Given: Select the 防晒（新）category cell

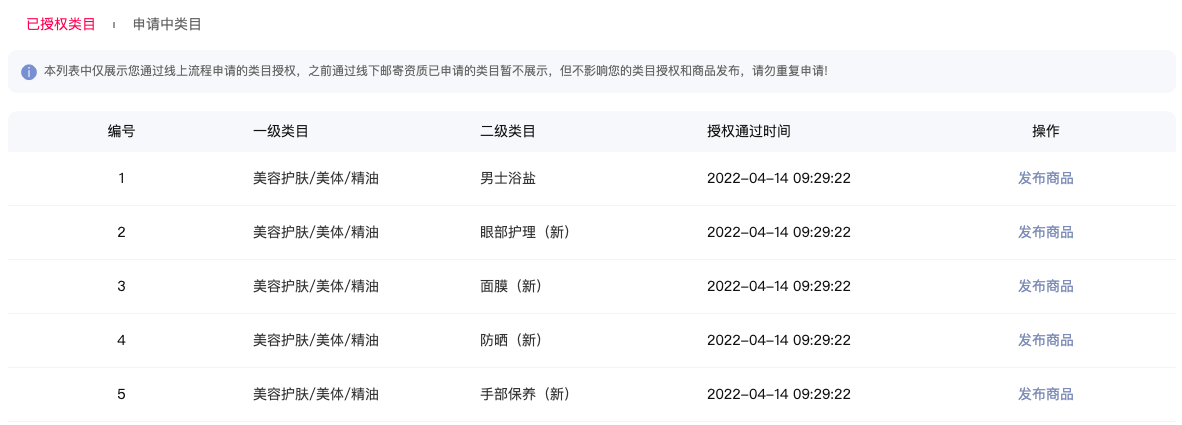Looking at the screenshot, I should [511, 341].
